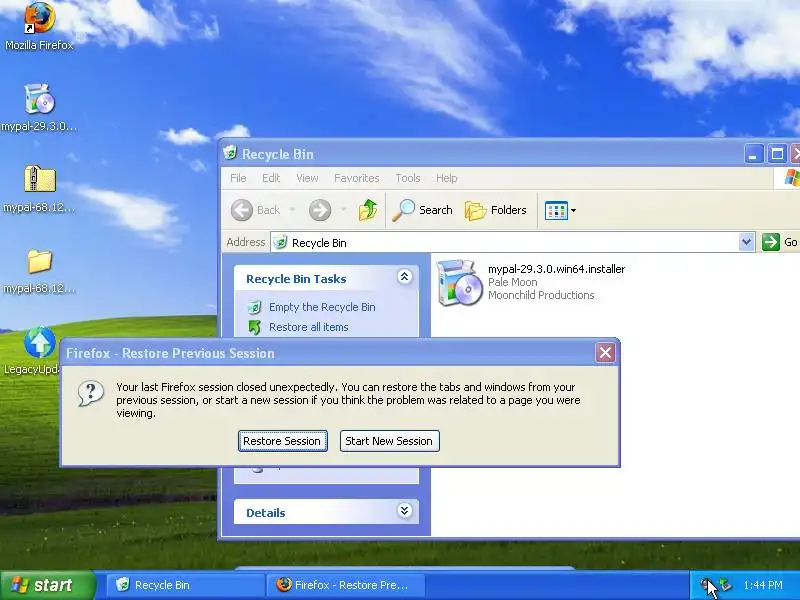
Task: Open the Help menu
Action: click(446, 178)
